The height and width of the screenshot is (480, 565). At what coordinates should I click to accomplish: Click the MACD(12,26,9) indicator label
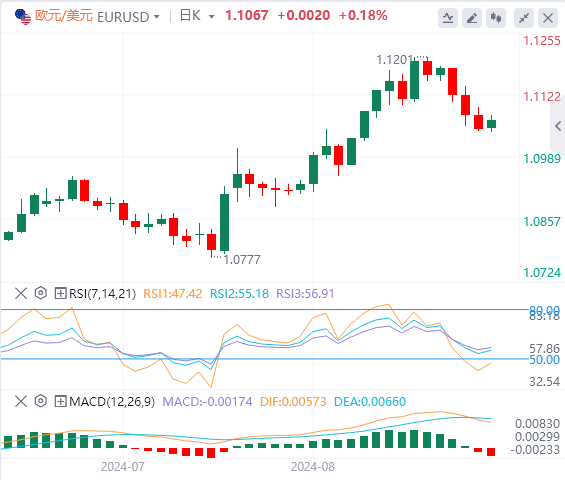tap(112, 401)
